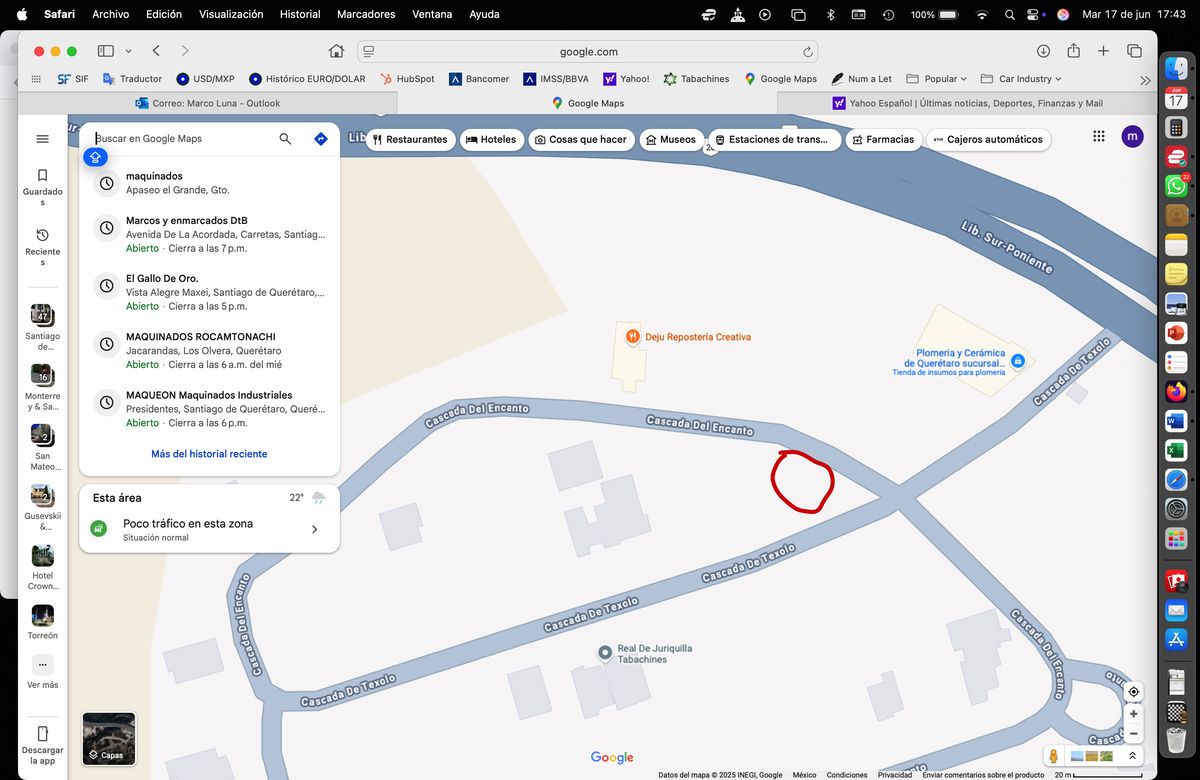
Task: Switch to the Yahoo Español tab
Action: [x=967, y=103]
